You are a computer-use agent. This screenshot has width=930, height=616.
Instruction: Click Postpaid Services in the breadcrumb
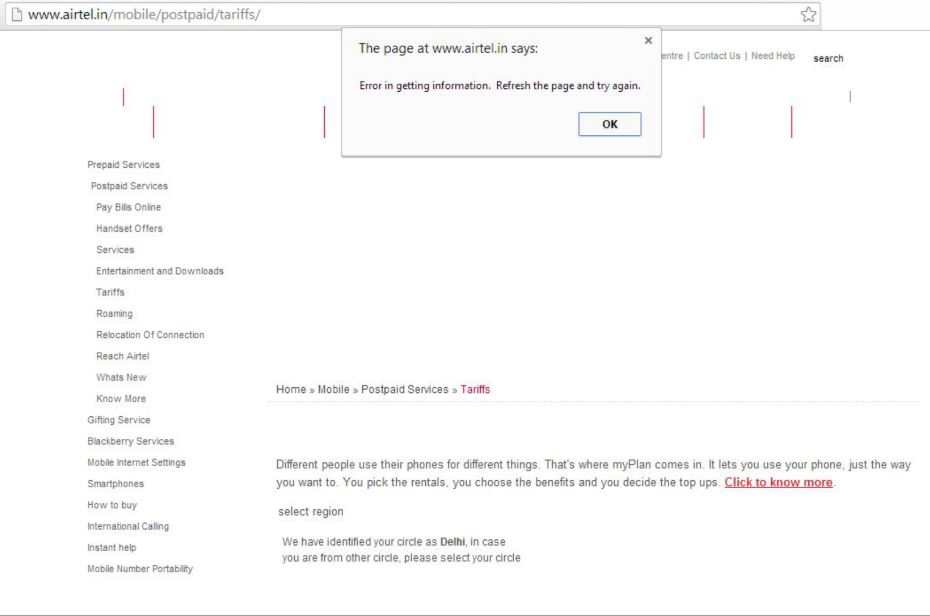(x=405, y=390)
